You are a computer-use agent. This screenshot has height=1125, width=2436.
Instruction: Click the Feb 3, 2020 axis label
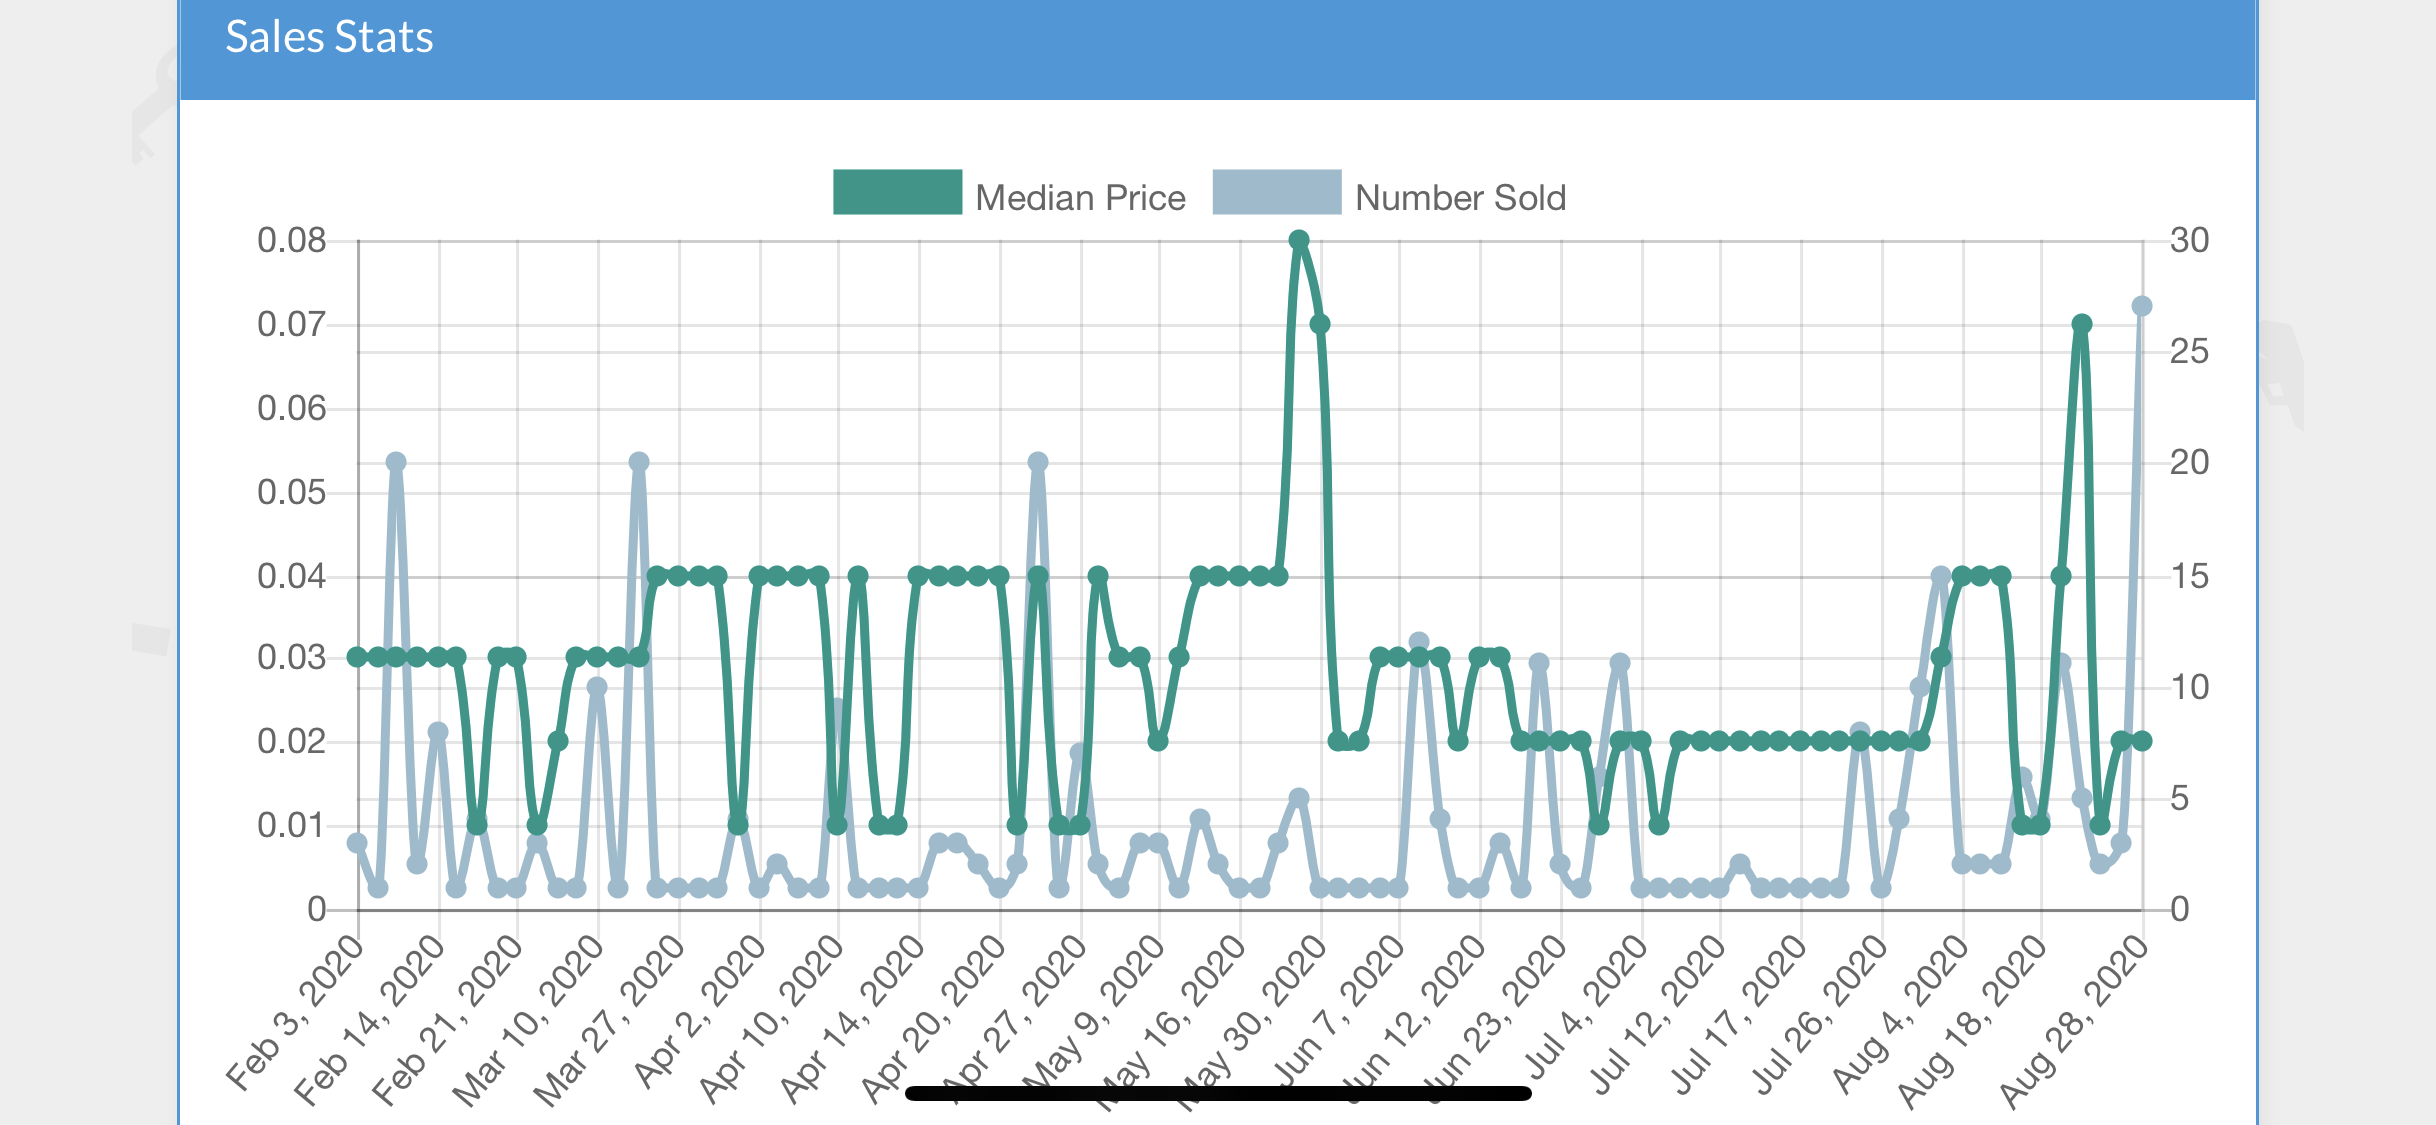[294, 1012]
